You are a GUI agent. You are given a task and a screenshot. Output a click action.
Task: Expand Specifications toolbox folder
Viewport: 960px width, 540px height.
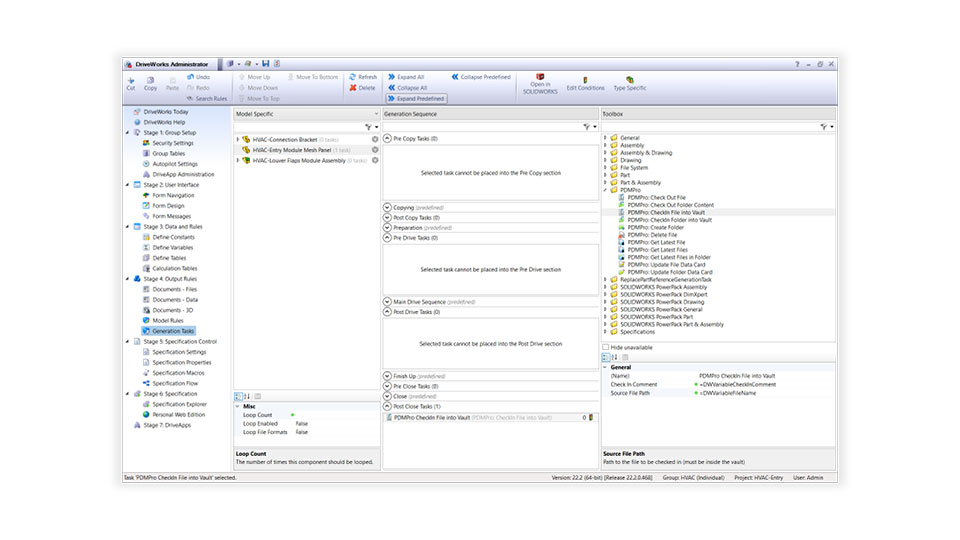pos(606,332)
